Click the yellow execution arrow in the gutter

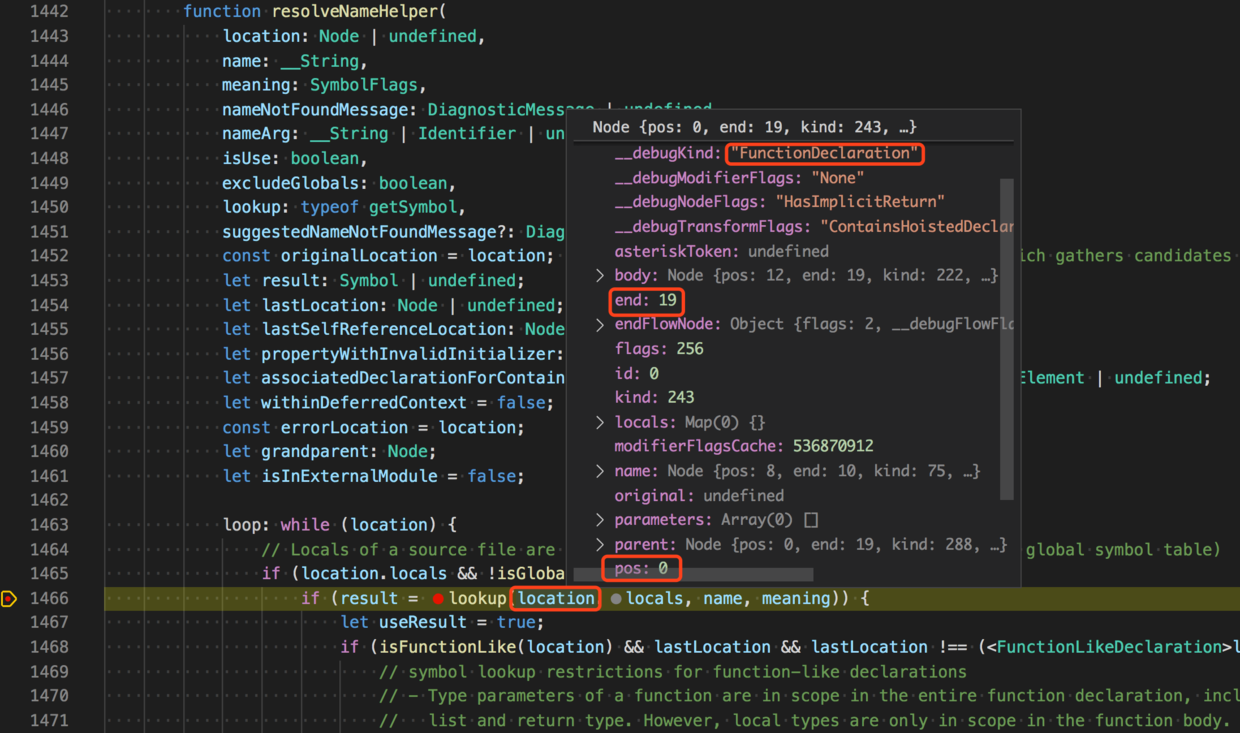[x=9, y=598]
